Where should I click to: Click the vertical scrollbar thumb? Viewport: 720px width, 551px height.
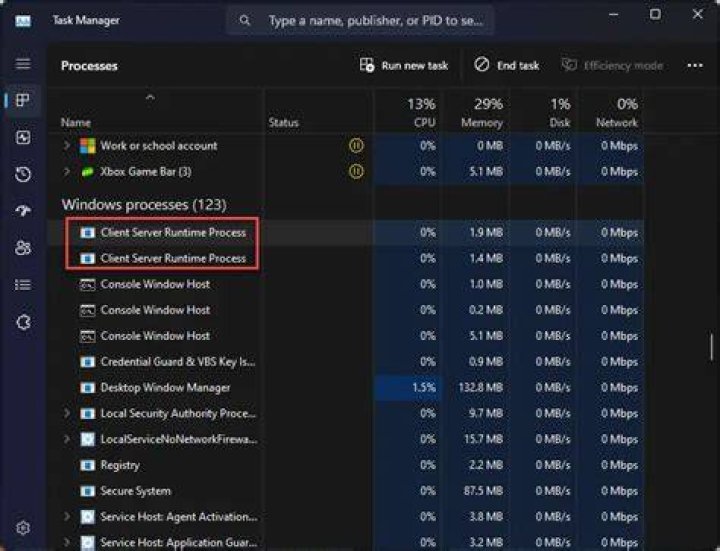pos(711,347)
